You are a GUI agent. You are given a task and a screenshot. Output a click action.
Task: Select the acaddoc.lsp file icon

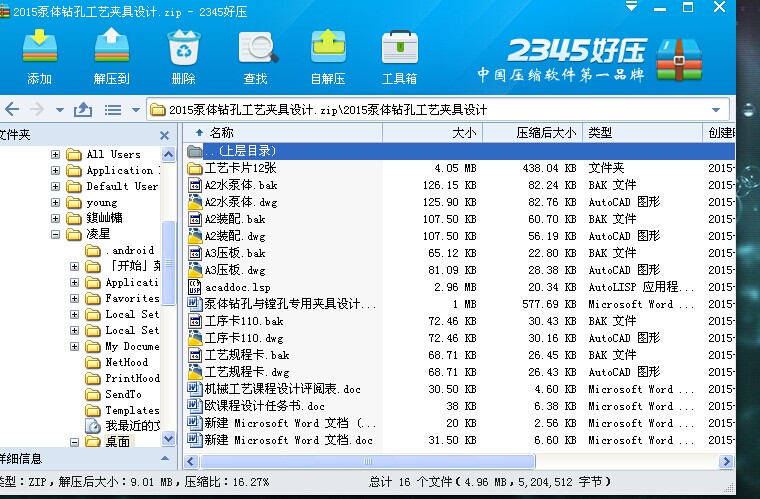(x=195, y=287)
